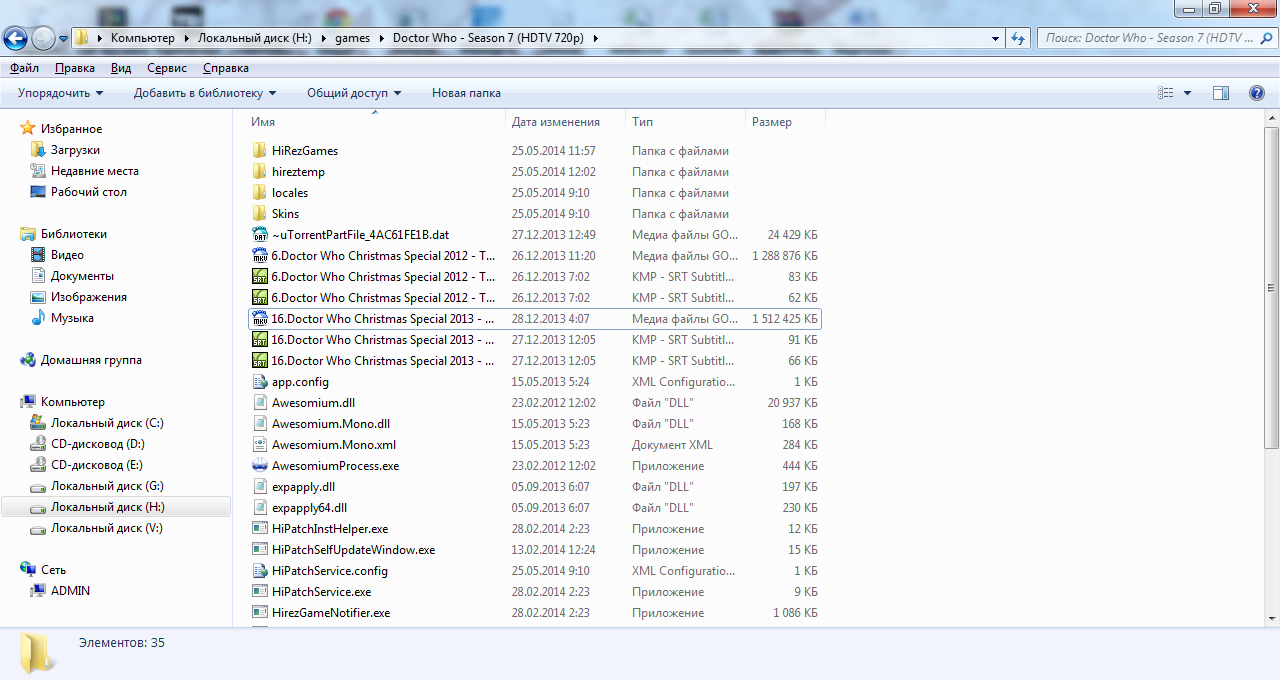Refresh the folder with the address bar button

pyautogui.click(x=1018, y=38)
